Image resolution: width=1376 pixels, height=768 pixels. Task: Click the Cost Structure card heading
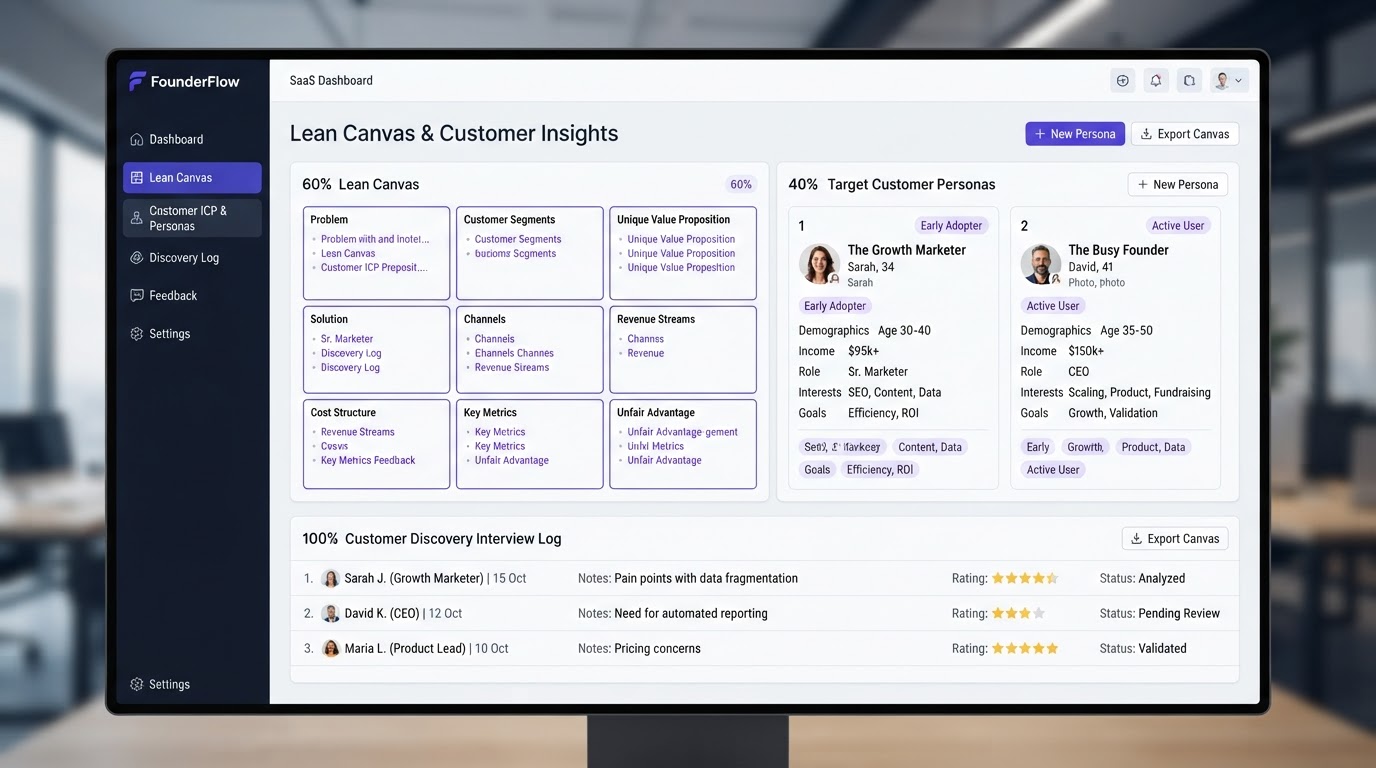(x=343, y=413)
